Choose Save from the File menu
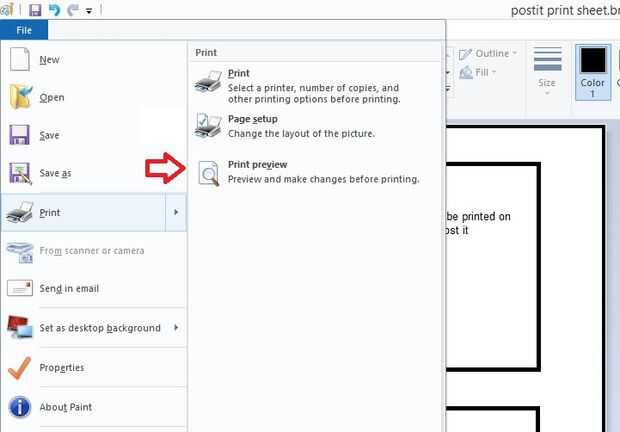Screen dimensions: 620x432 (x=94, y=135)
